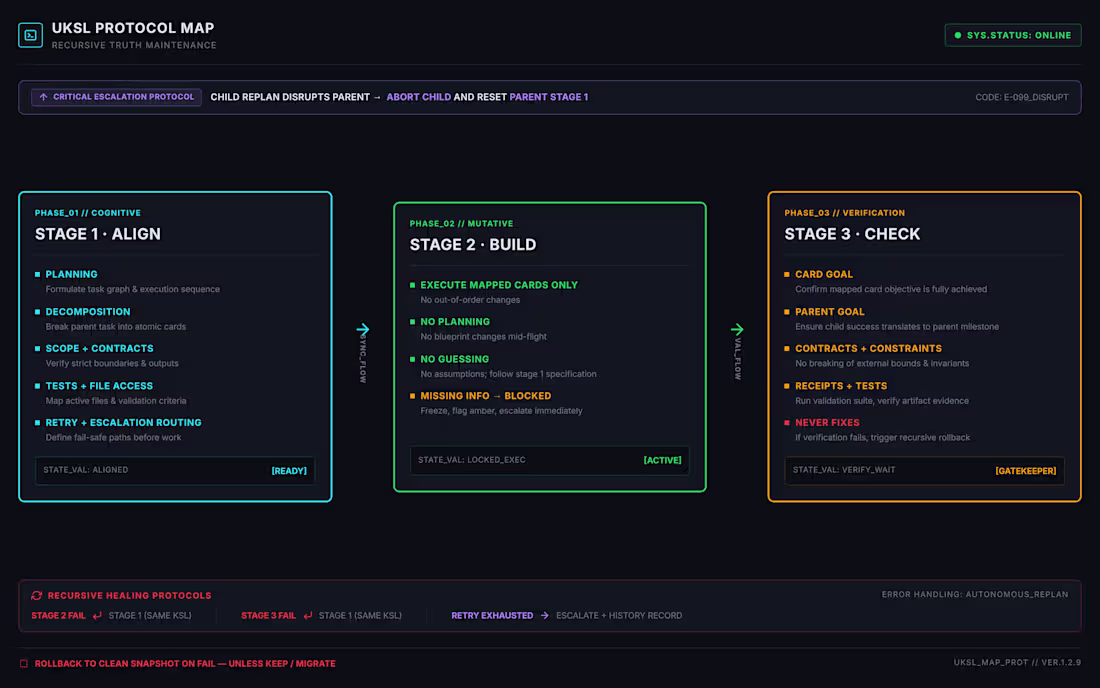
Task: Click the READY status label
Action: (289, 471)
